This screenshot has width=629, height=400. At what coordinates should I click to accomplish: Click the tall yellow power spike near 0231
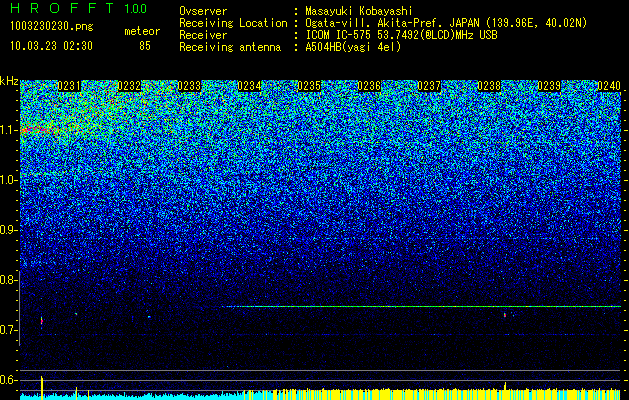pyautogui.click(x=42, y=388)
